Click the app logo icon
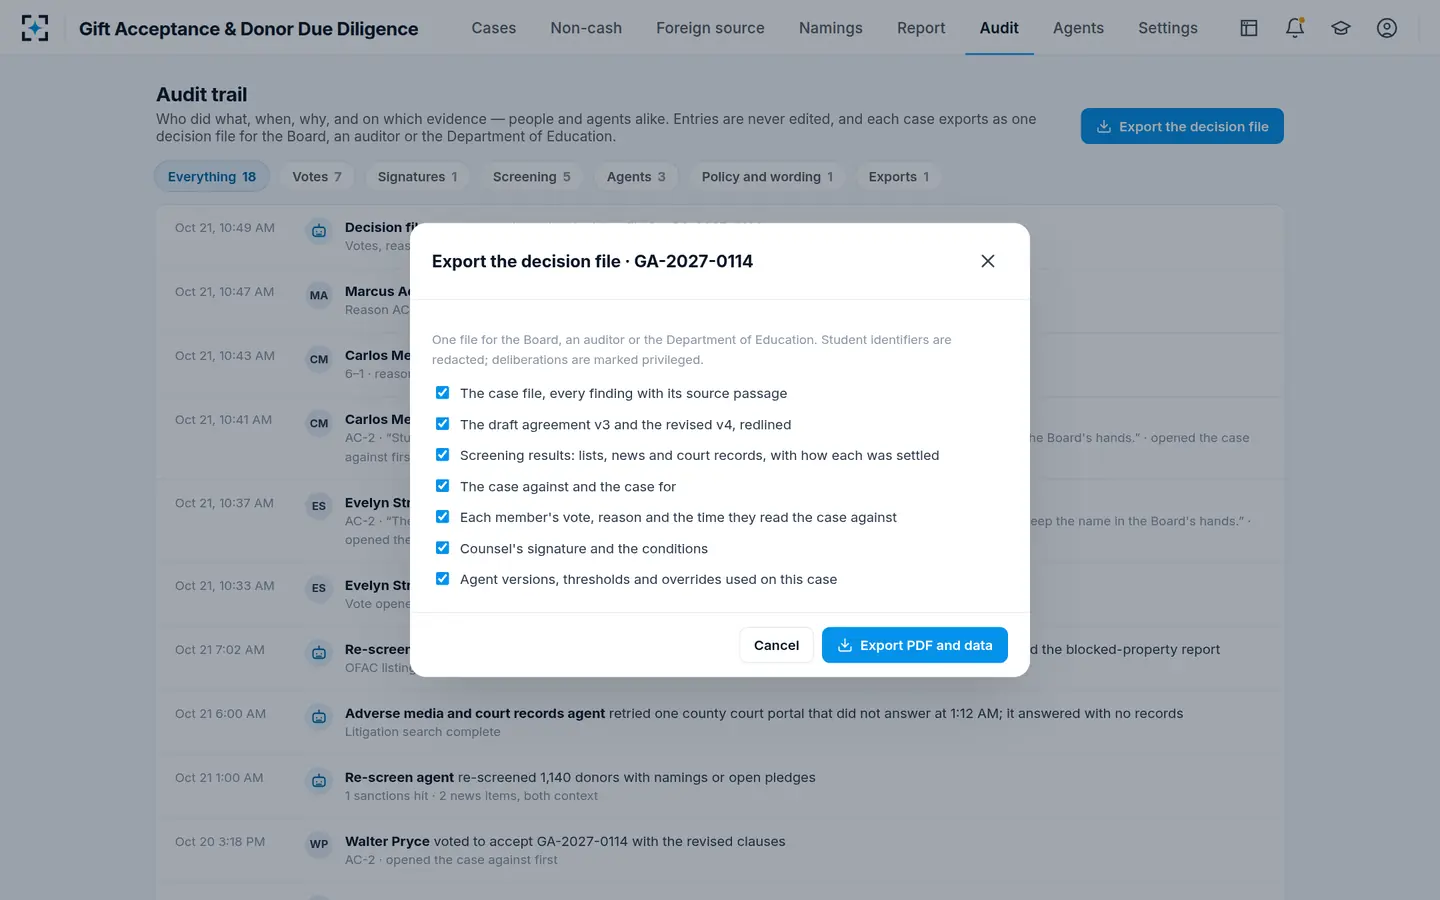The image size is (1440, 900). pos(35,28)
